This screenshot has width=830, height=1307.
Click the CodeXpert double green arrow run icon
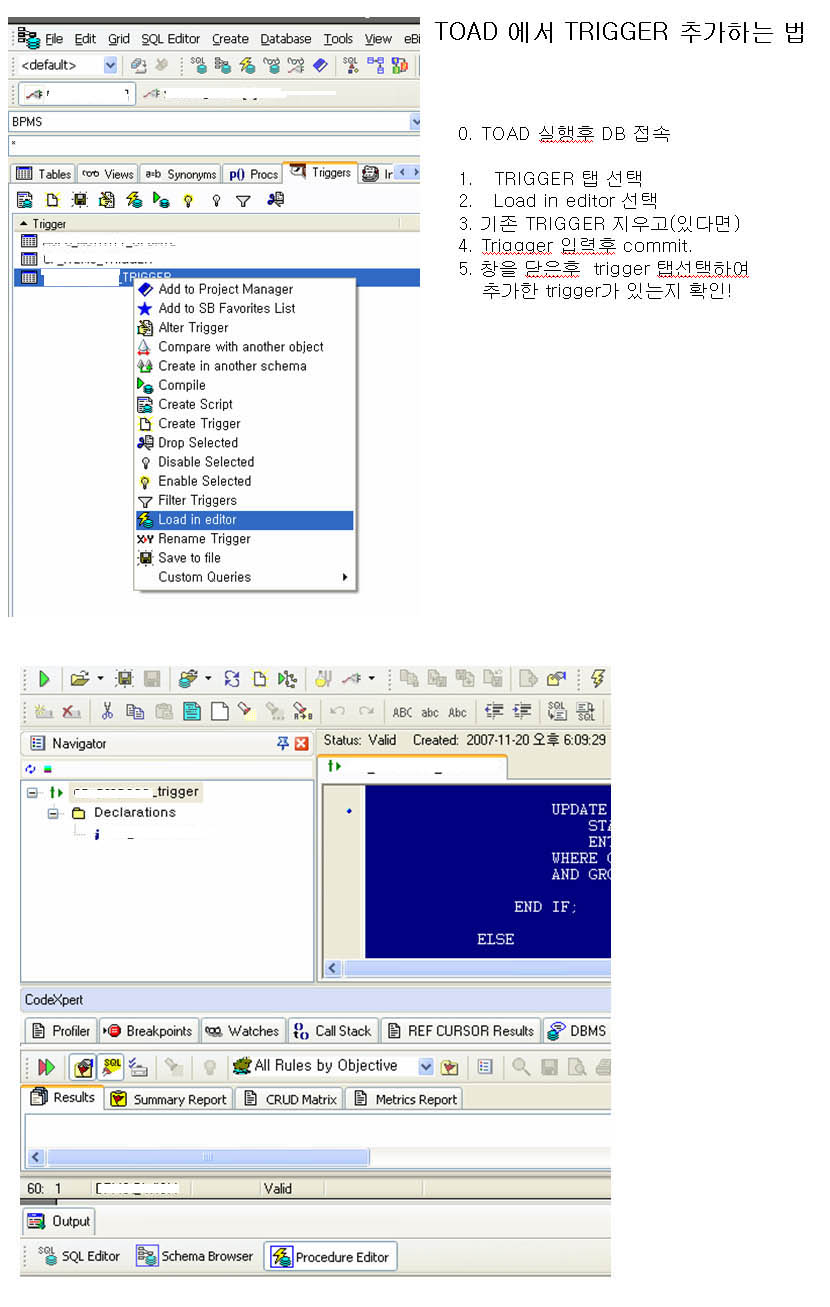pos(46,1067)
